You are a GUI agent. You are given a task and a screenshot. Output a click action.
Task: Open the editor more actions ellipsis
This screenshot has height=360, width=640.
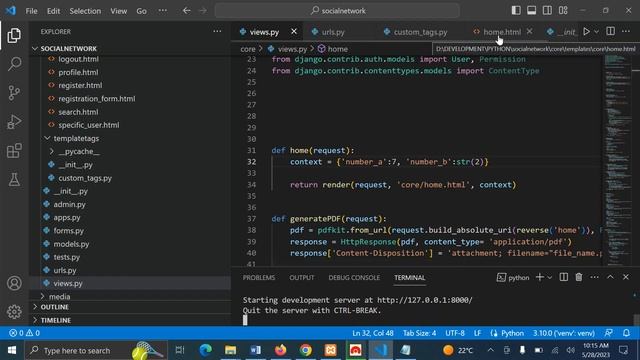click(x=626, y=31)
